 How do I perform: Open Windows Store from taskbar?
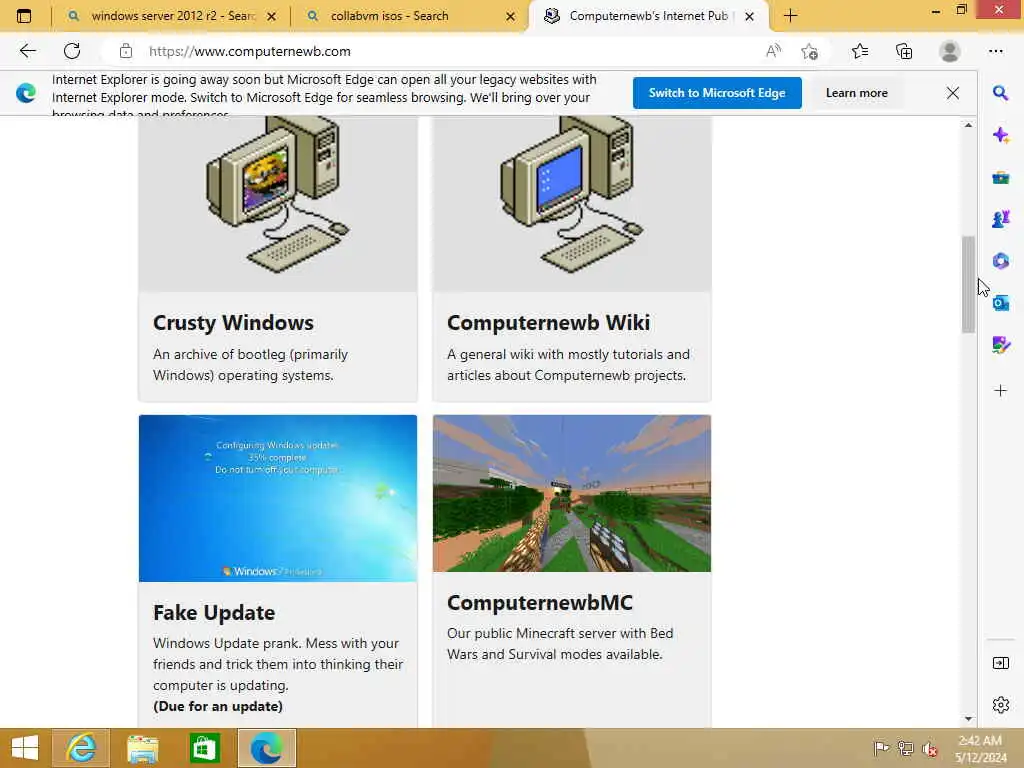[204, 748]
